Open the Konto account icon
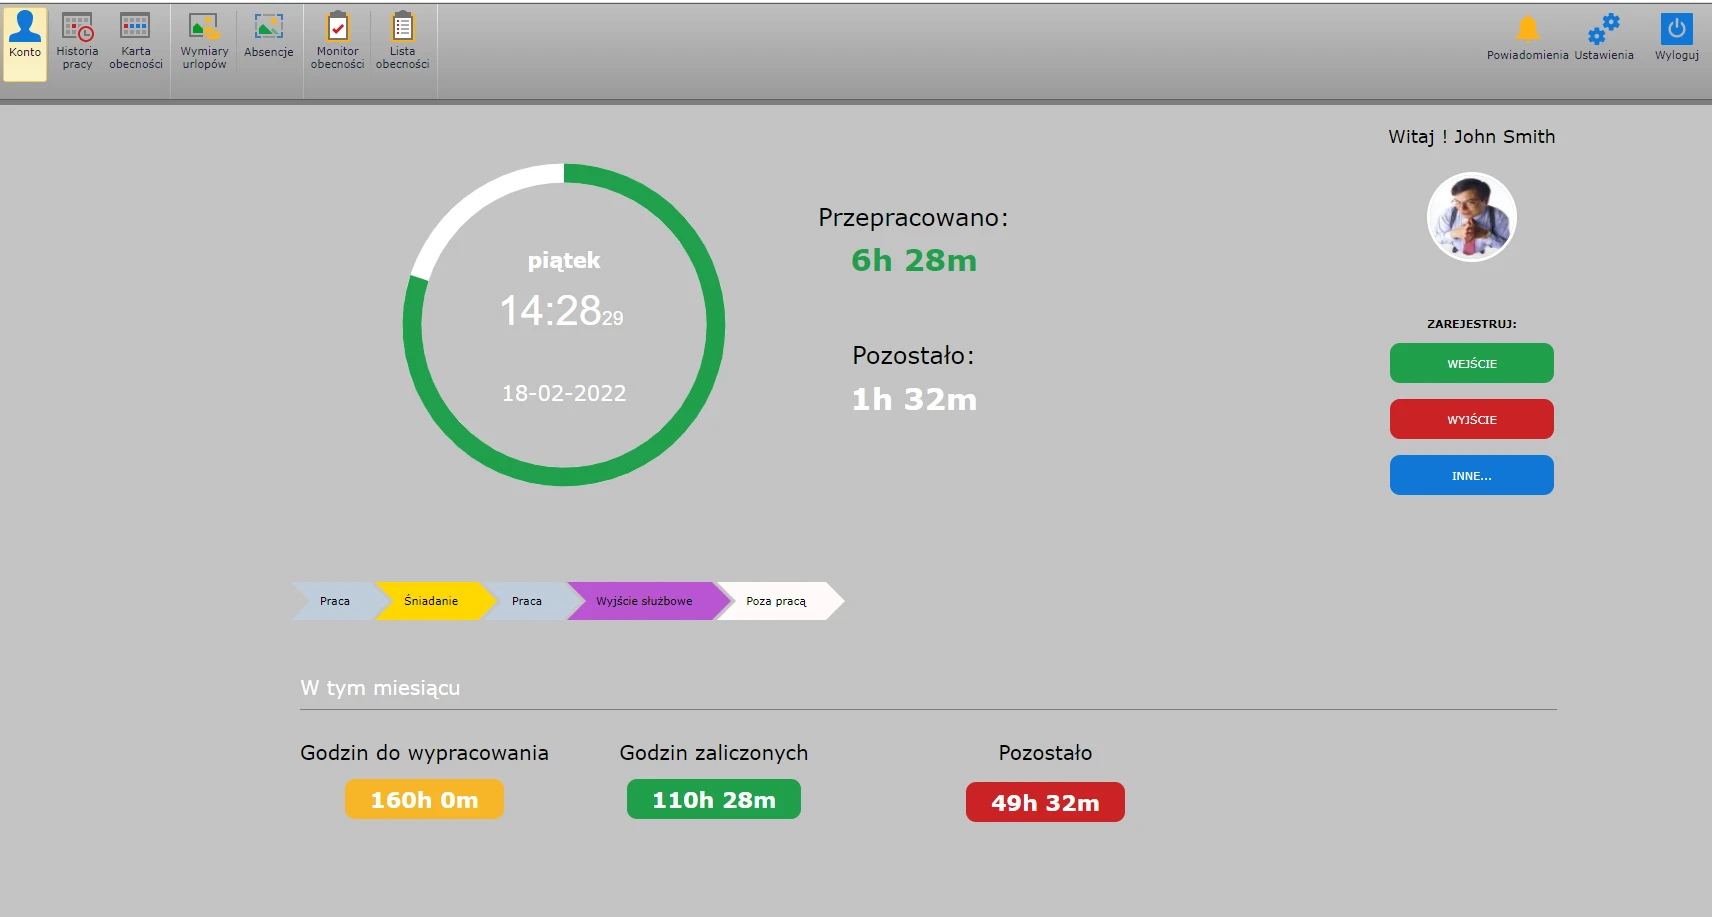1712x917 pixels. 25,28
